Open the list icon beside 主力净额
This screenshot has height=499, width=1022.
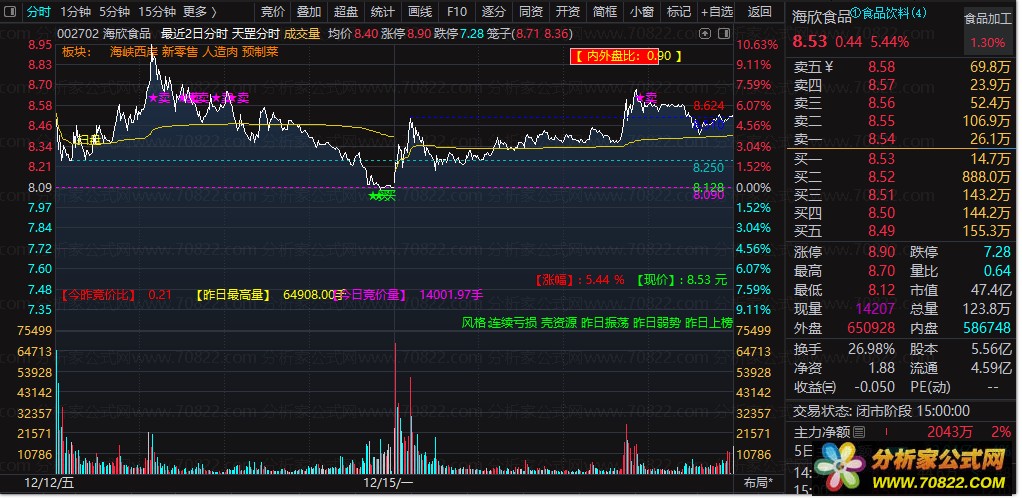point(859,432)
